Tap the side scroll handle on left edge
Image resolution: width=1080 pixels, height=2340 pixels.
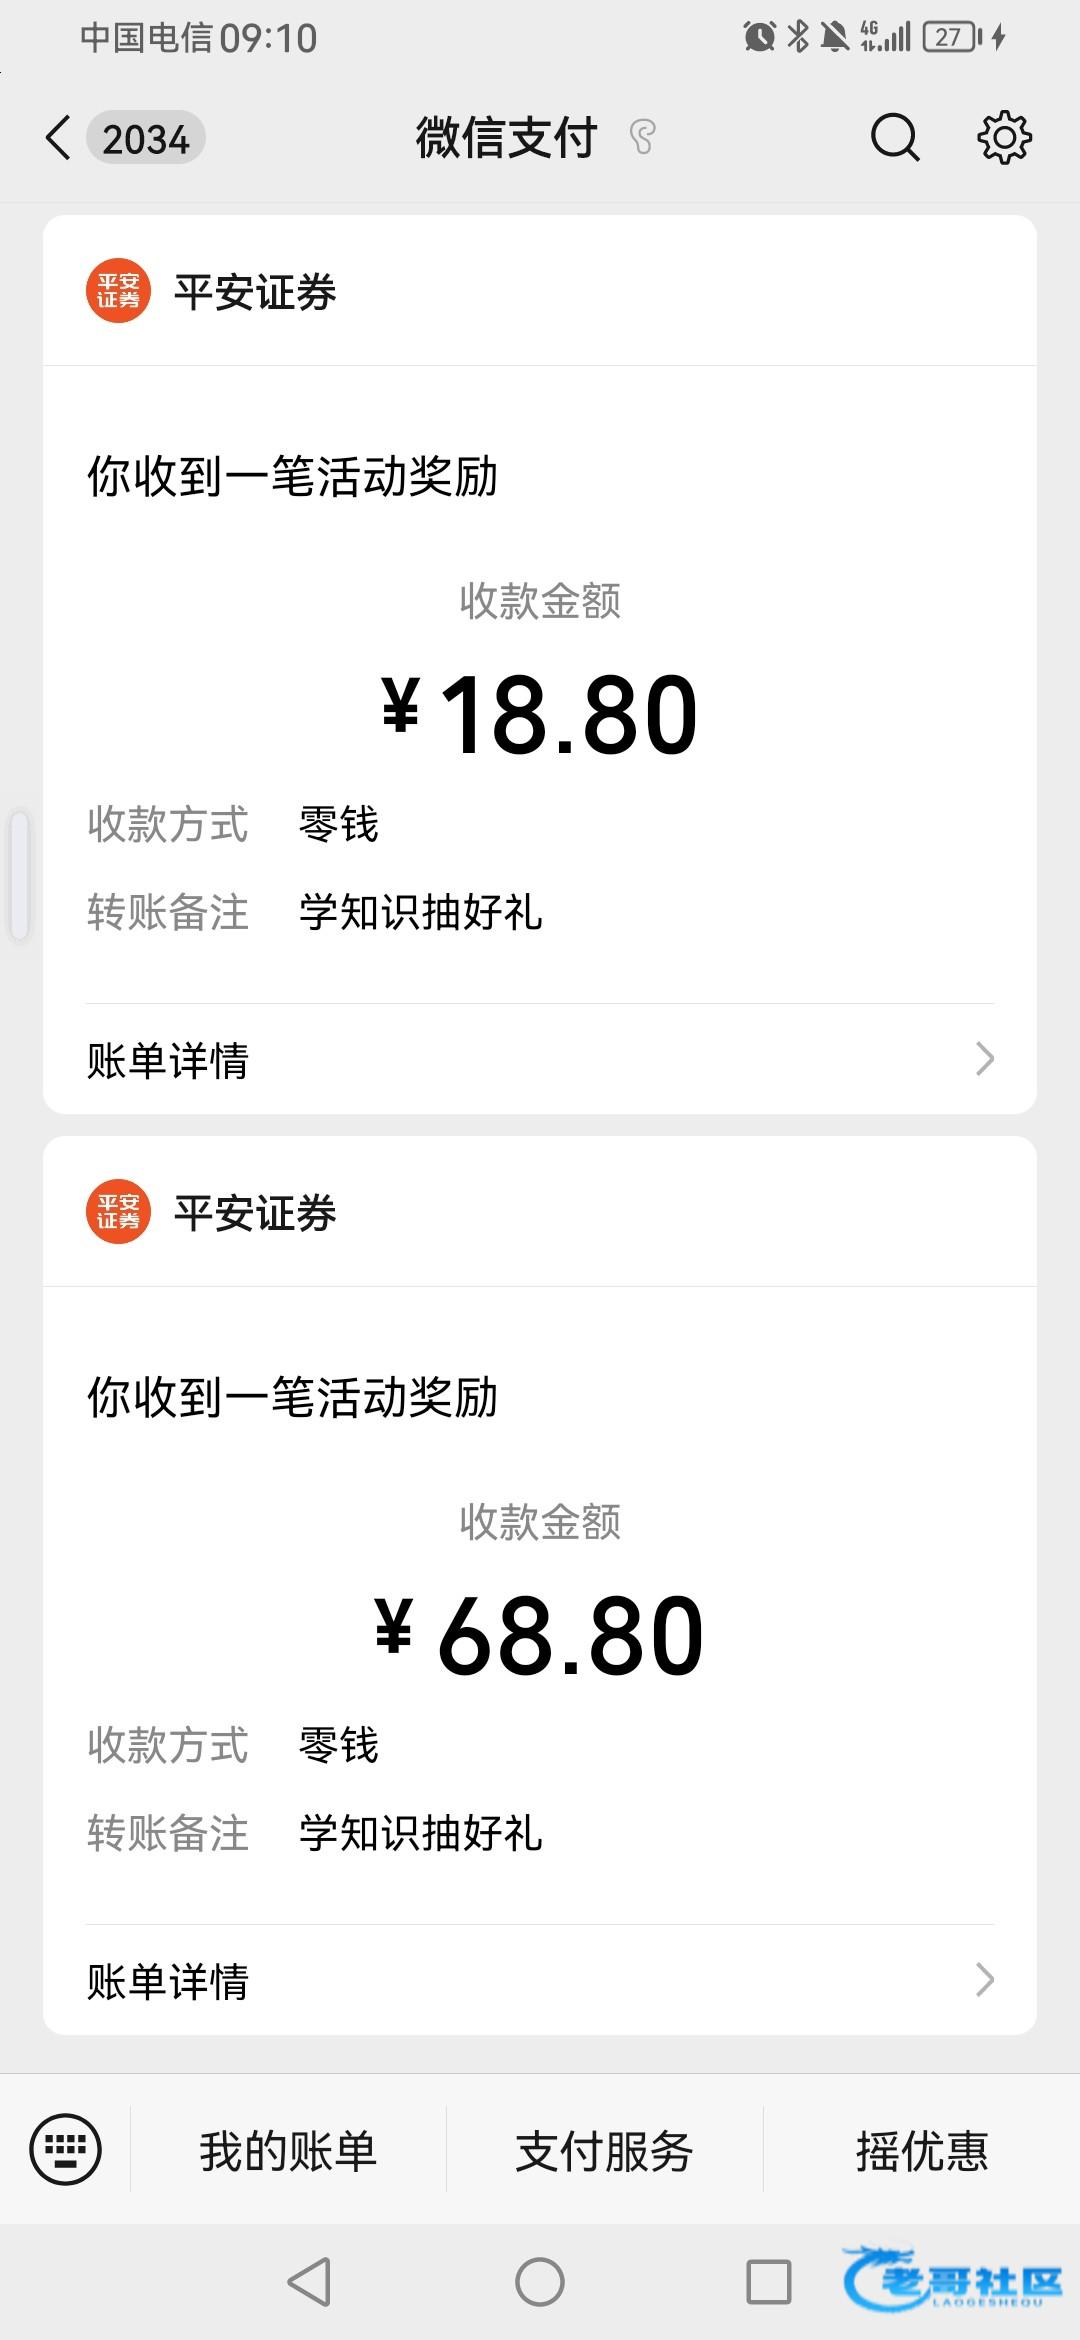coord(19,876)
